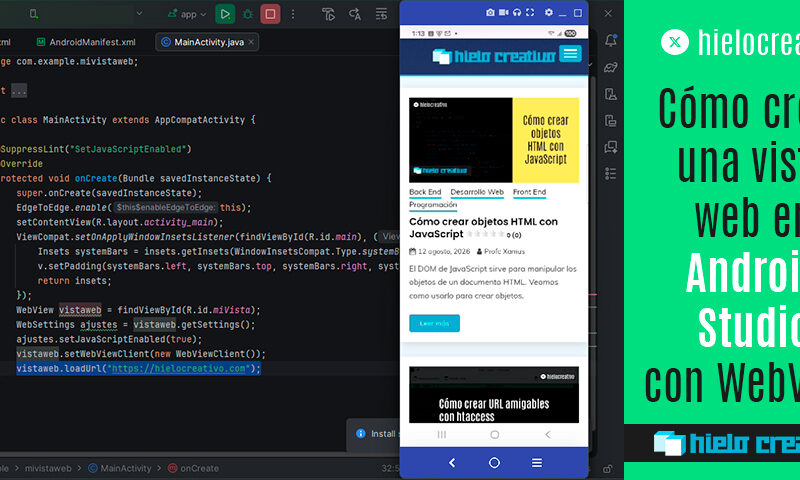Image resolution: width=800 pixels, height=480 pixels.
Task: Tap the Android back arrow in the device navbar
Action: coord(547,435)
